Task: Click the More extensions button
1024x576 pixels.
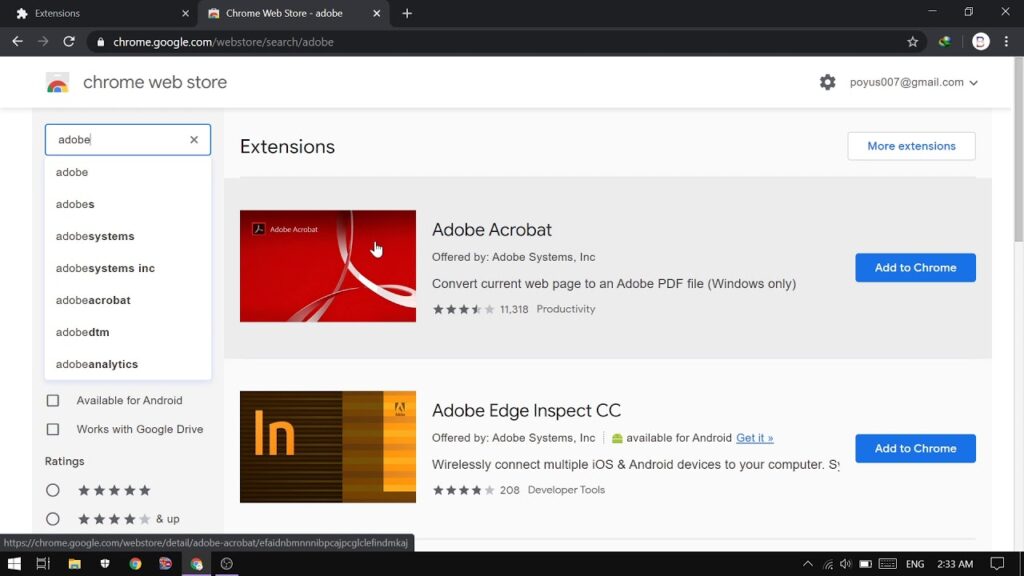Action: [911, 146]
